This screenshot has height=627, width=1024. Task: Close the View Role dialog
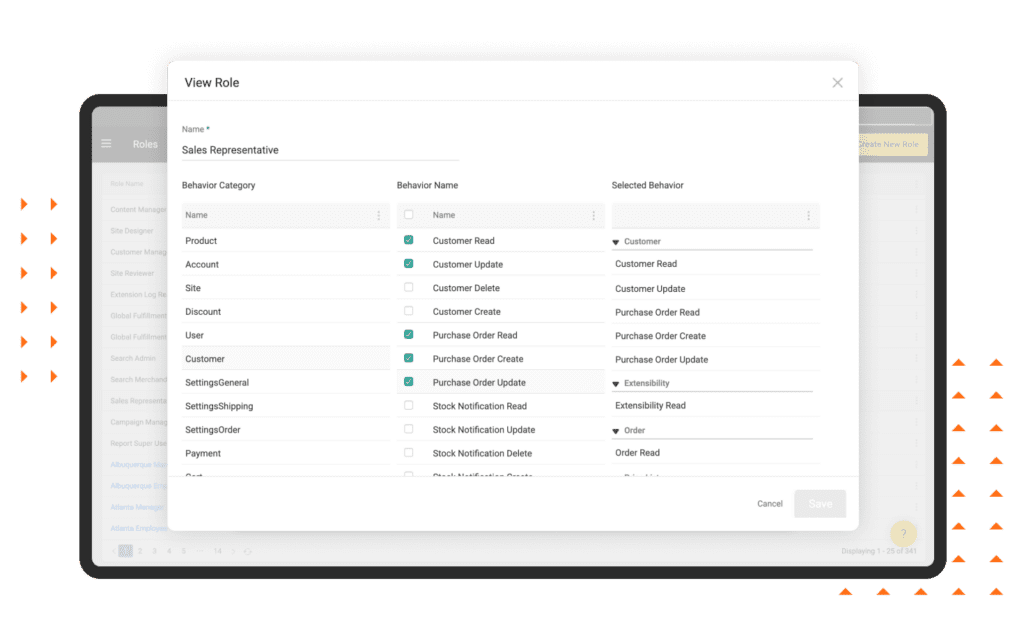tap(837, 82)
